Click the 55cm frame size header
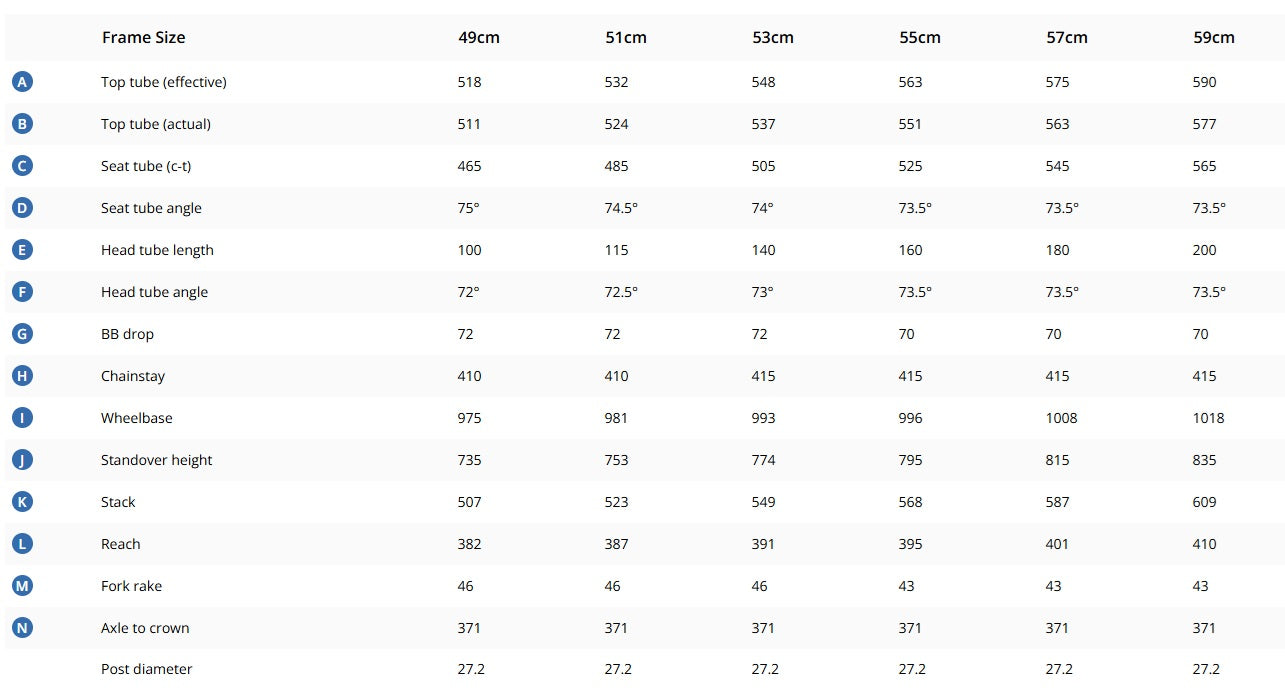1285x694 pixels. point(920,38)
